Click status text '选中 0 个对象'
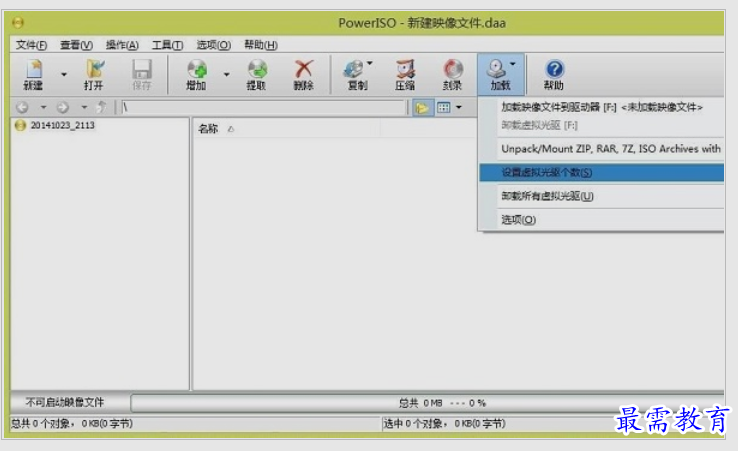 pyautogui.click(x=413, y=424)
